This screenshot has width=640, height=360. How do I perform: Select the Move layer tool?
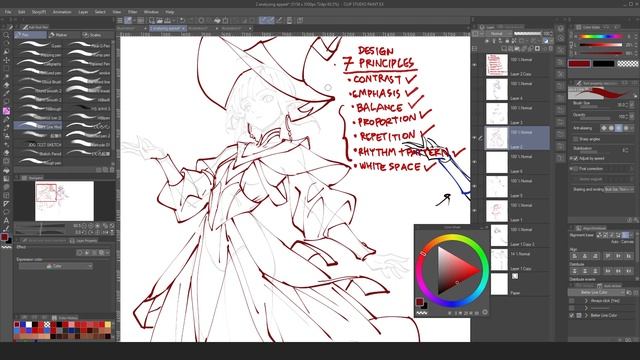[x=6, y=60]
